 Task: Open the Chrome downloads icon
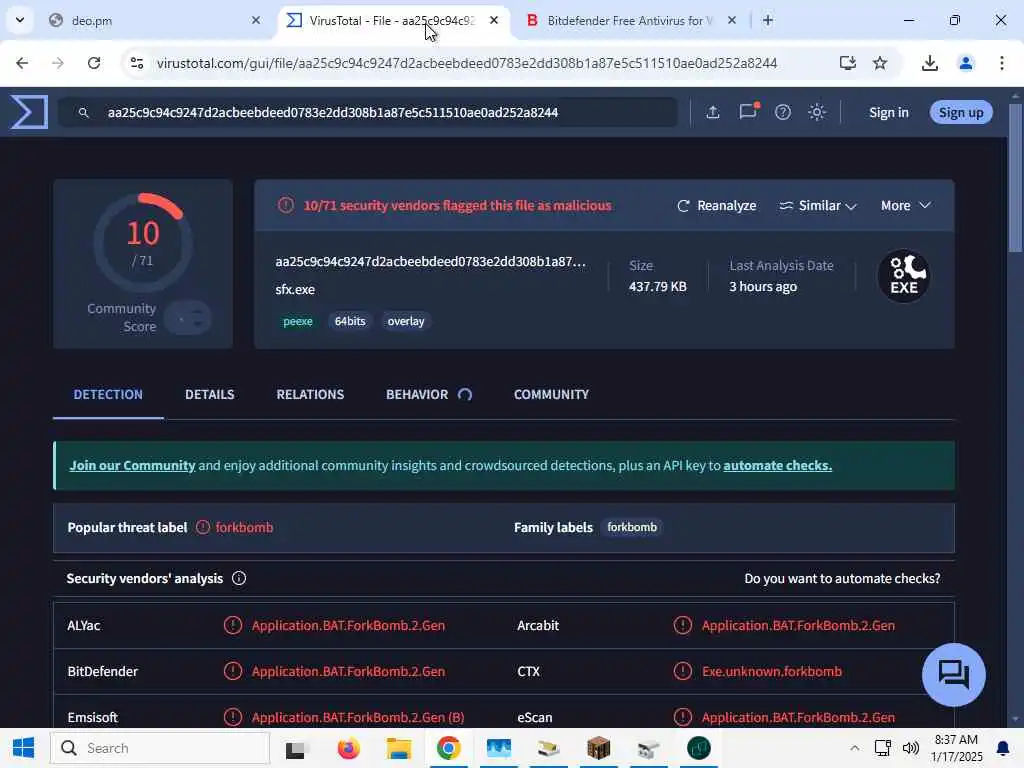(x=929, y=63)
